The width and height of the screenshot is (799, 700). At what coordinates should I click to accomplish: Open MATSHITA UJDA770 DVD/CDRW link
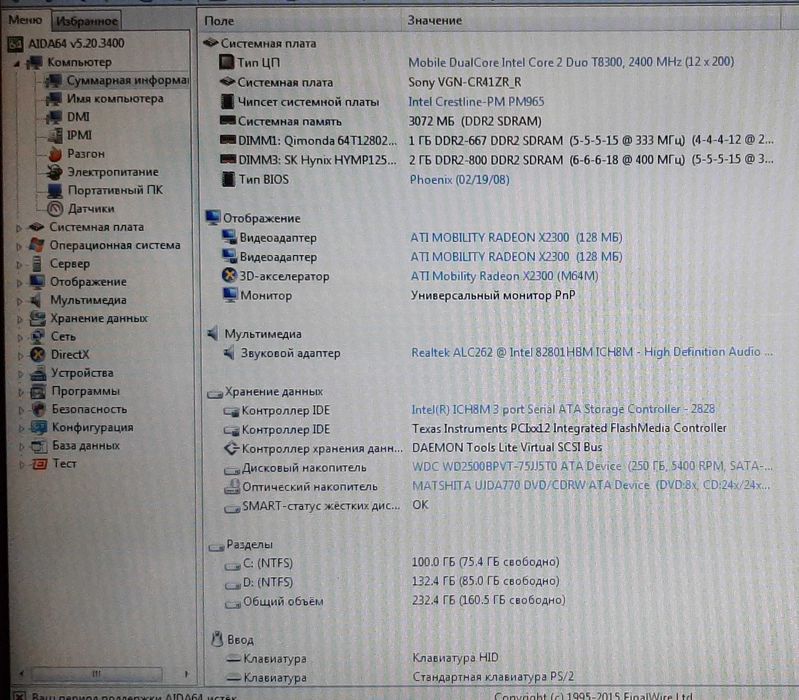pyautogui.click(x=591, y=486)
